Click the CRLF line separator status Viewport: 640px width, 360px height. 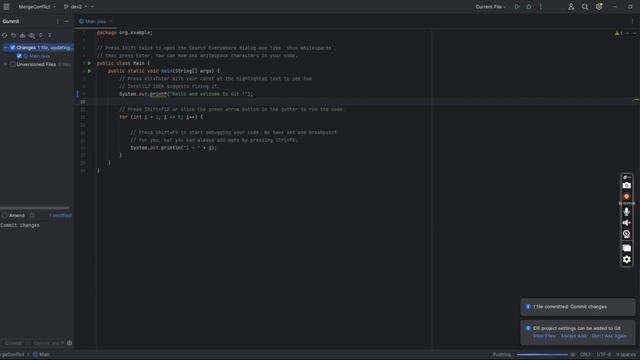click(x=585, y=354)
